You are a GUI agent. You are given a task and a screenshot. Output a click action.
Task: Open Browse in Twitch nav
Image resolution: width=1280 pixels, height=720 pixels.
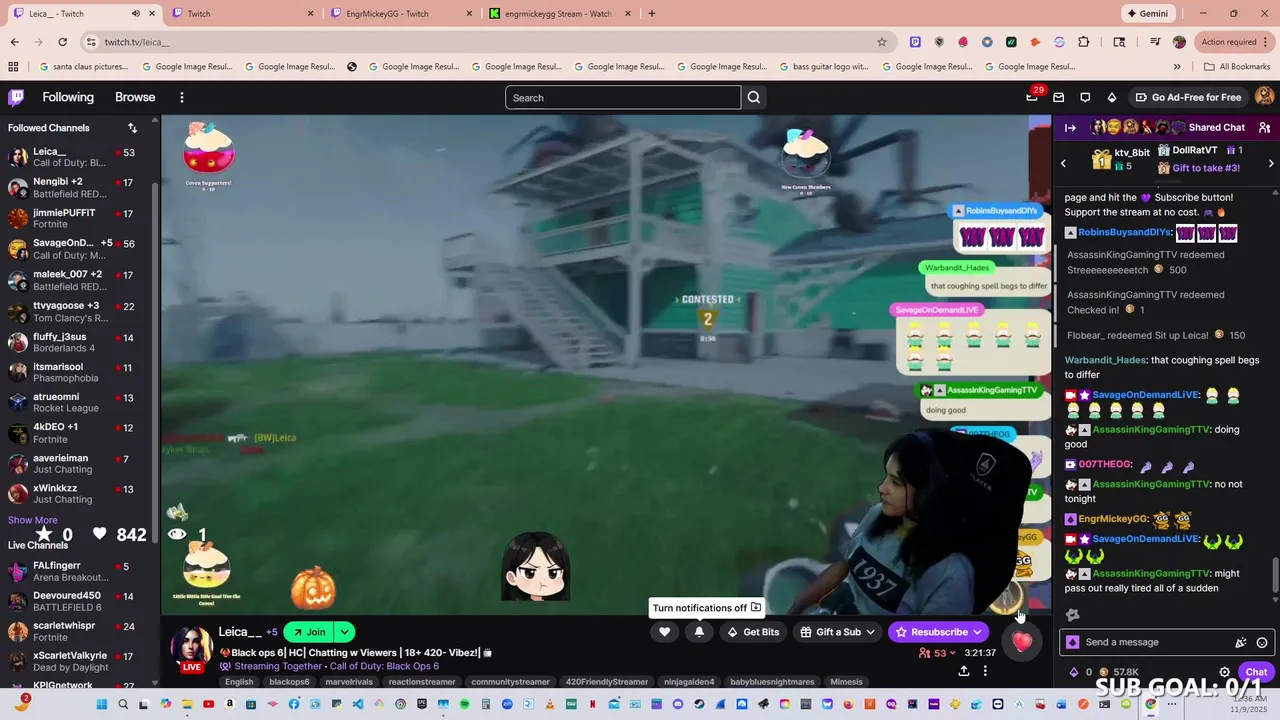coord(135,97)
